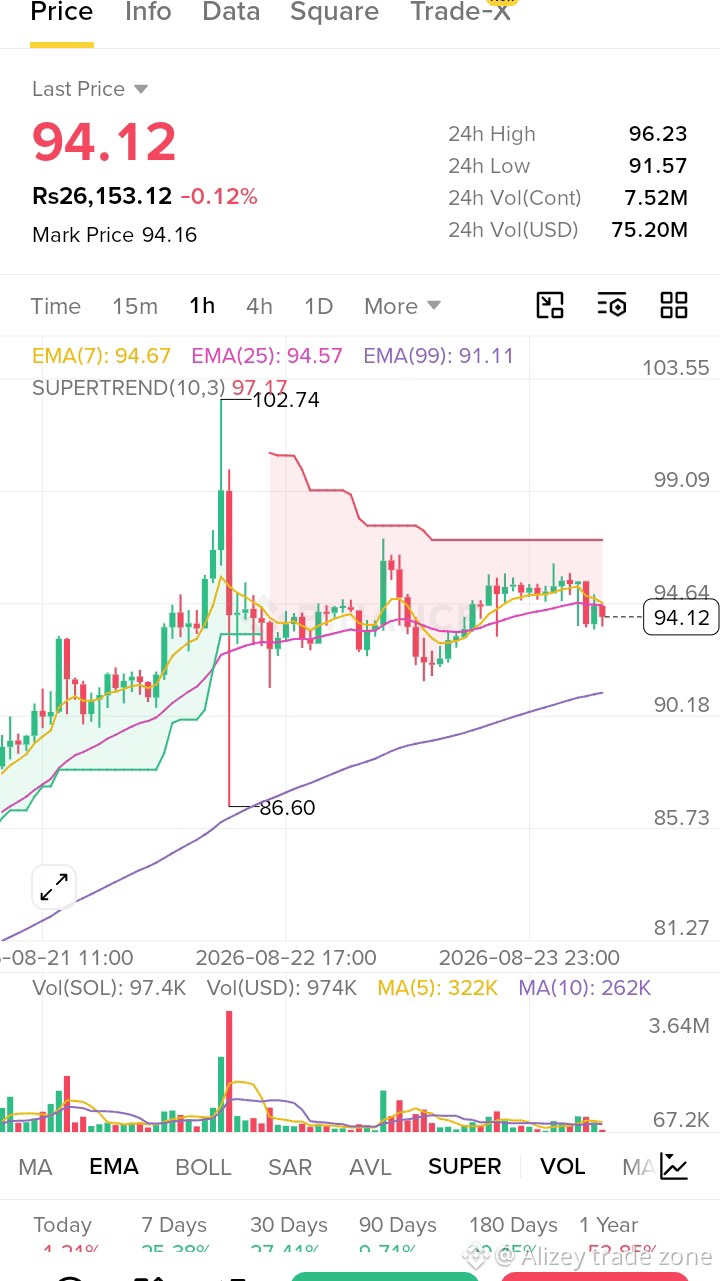
Task: Select the 4h chart interval
Action: [x=259, y=306]
